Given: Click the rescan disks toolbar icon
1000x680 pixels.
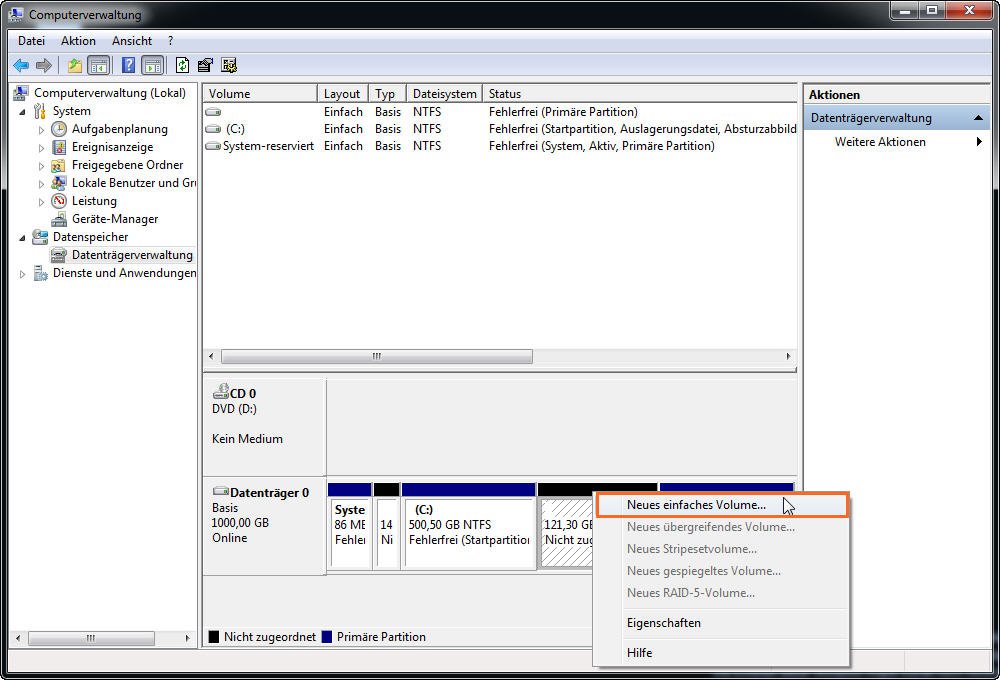Looking at the screenshot, I should tap(205, 65).
